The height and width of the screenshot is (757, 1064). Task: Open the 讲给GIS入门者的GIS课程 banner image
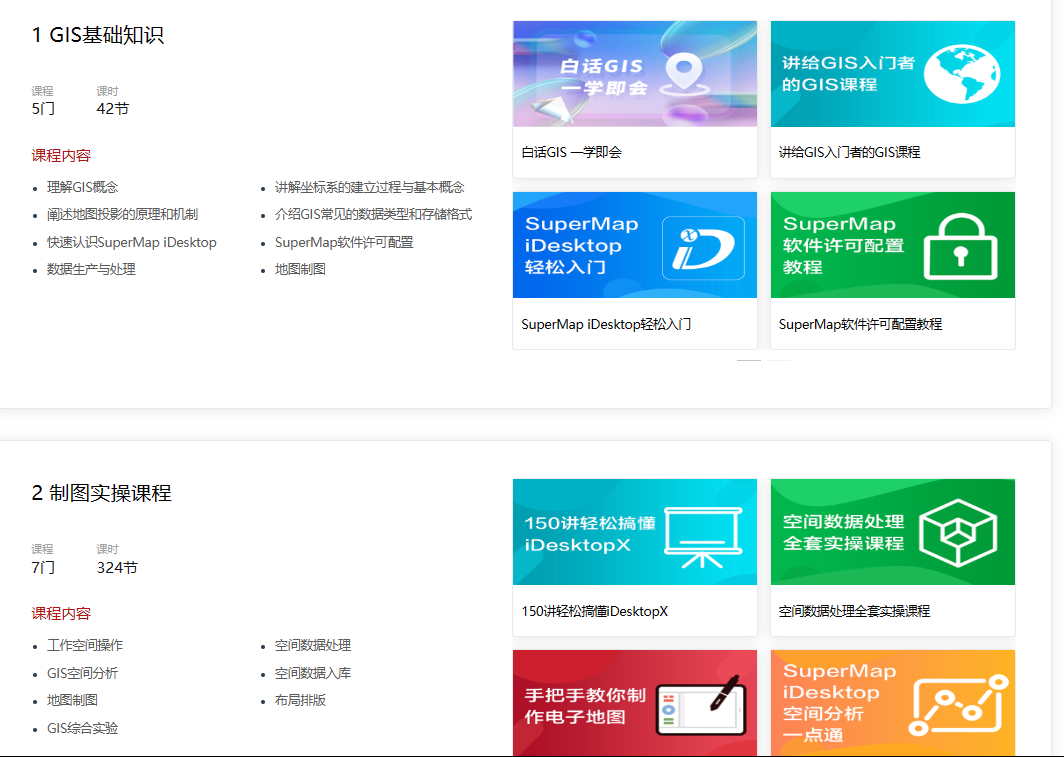[x=892, y=74]
